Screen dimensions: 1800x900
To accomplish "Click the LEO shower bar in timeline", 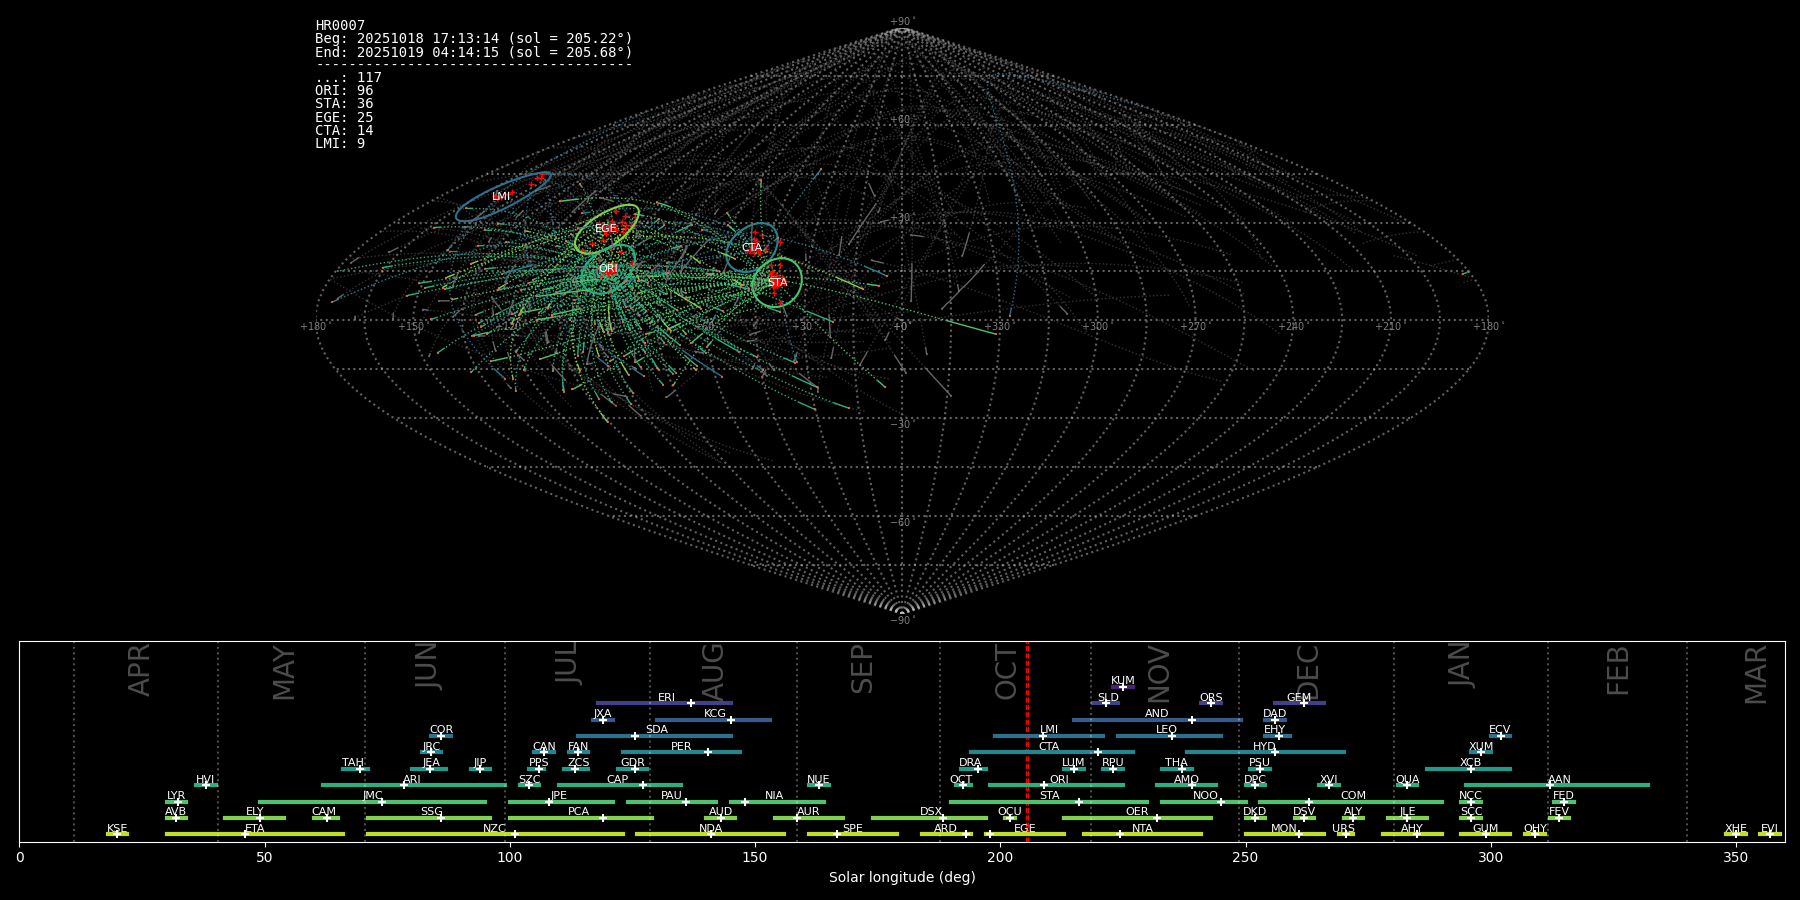I will [1169, 736].
